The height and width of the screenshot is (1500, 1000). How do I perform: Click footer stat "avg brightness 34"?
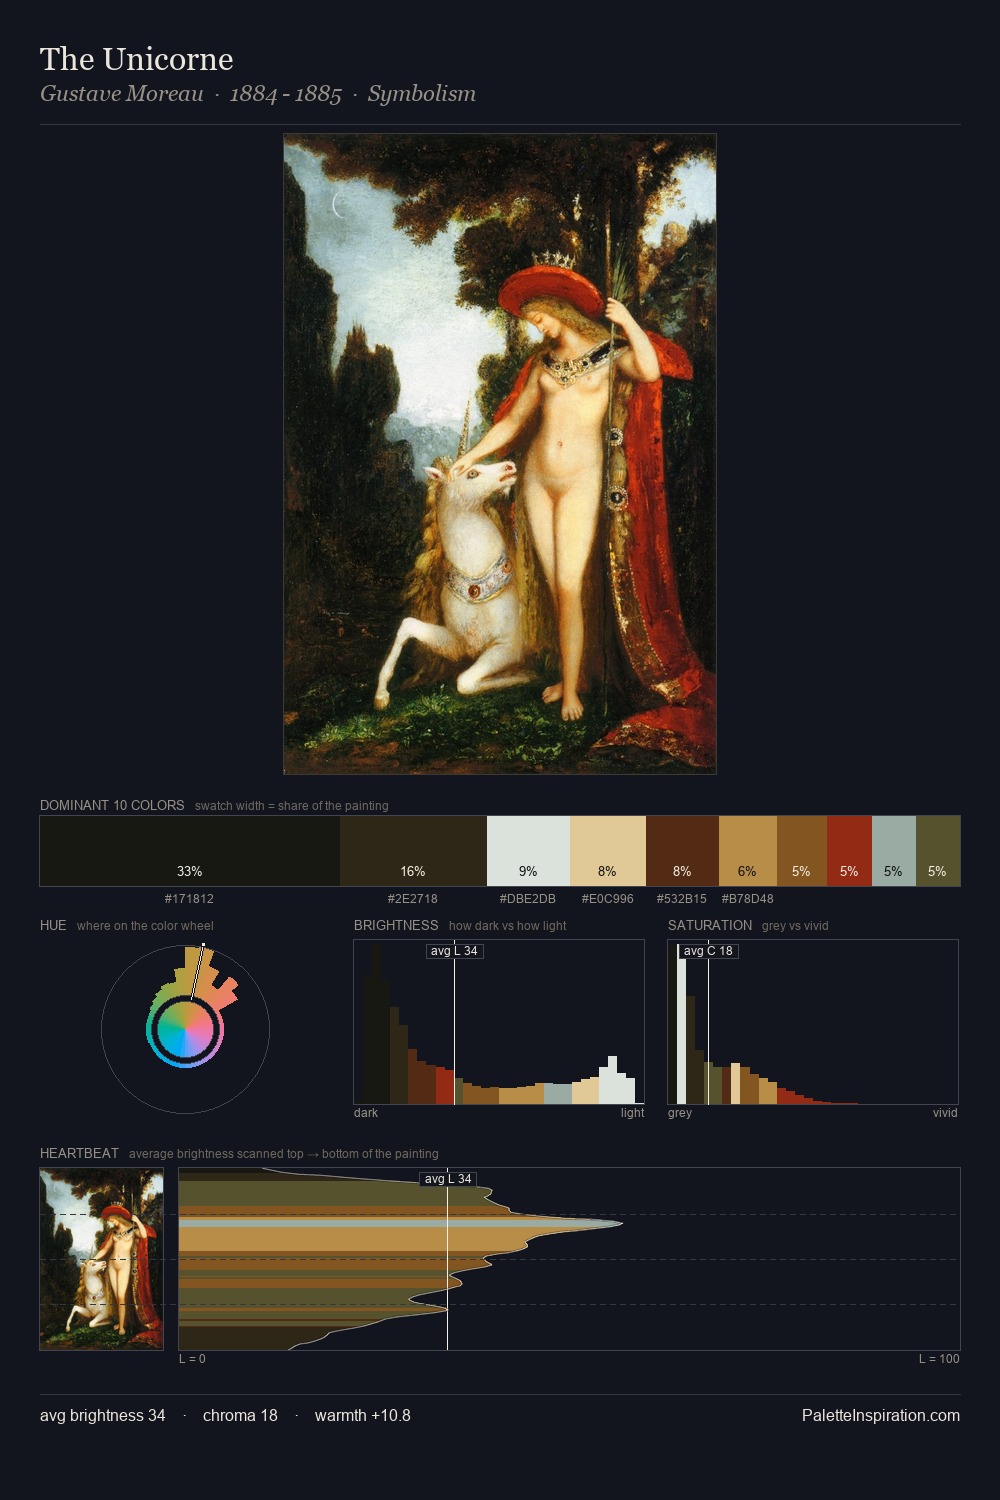[103, 1416]
